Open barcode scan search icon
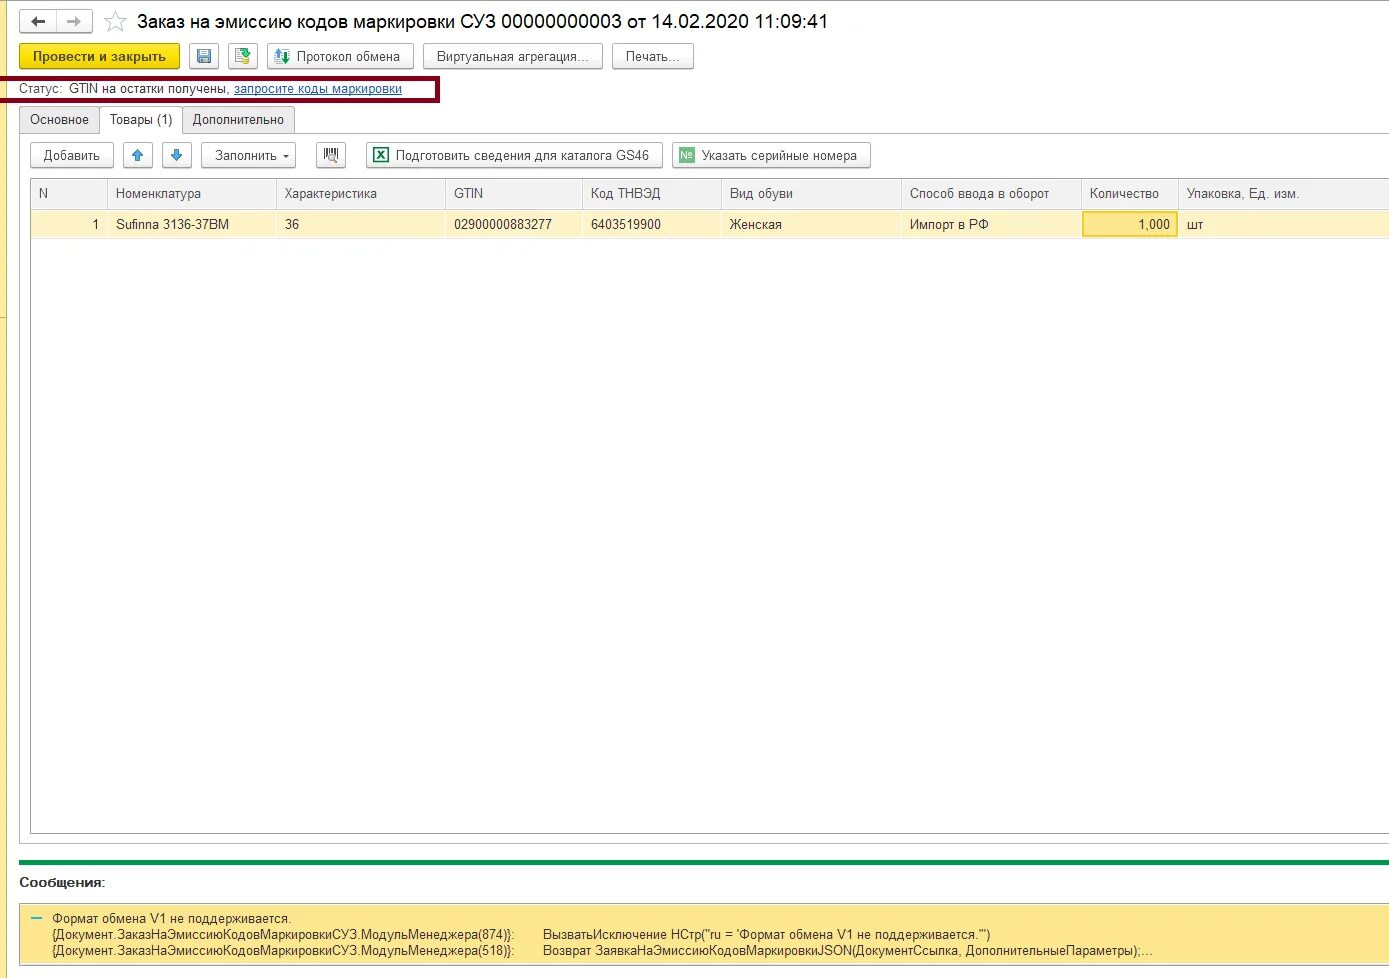Viewport: 1389px width, 978px height. click(x=331, y=155)
